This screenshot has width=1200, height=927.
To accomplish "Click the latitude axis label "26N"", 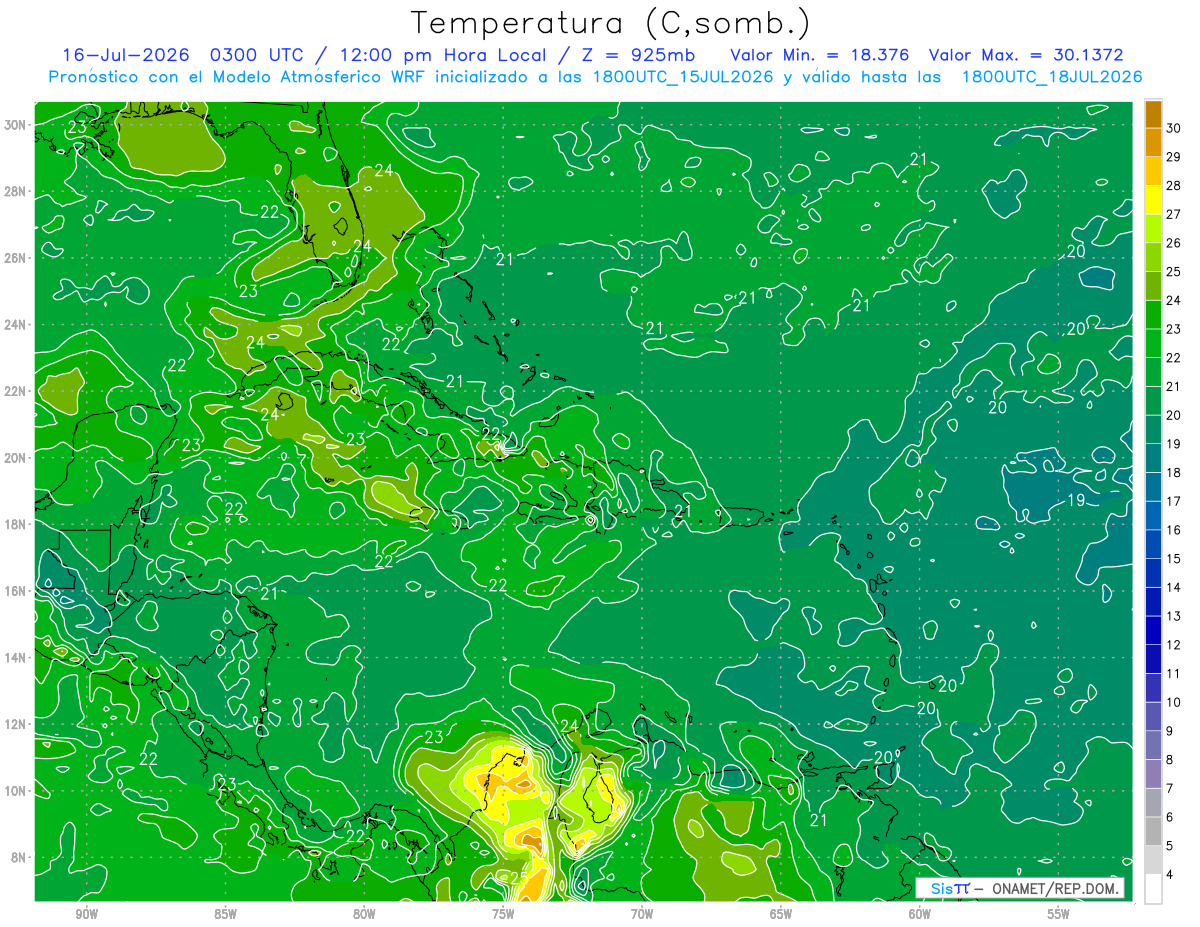I will point(16,258).
